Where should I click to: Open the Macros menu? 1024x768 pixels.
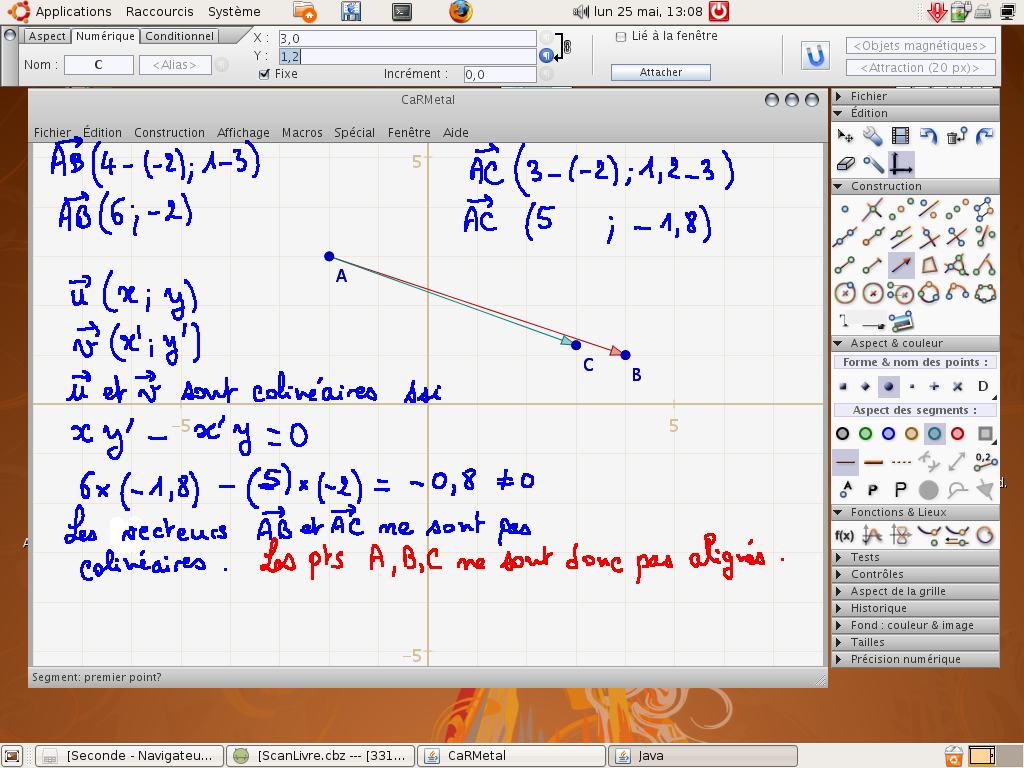(x=302, y=132)
